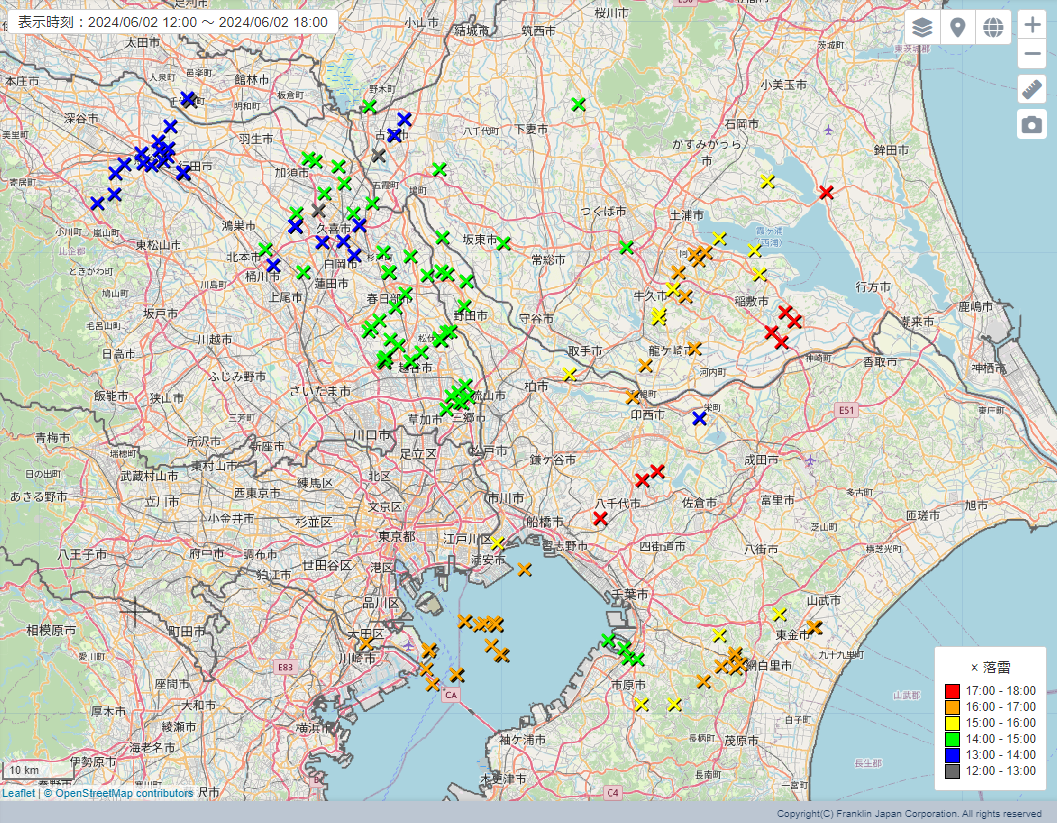Zoom out using the minus button

1032,54
